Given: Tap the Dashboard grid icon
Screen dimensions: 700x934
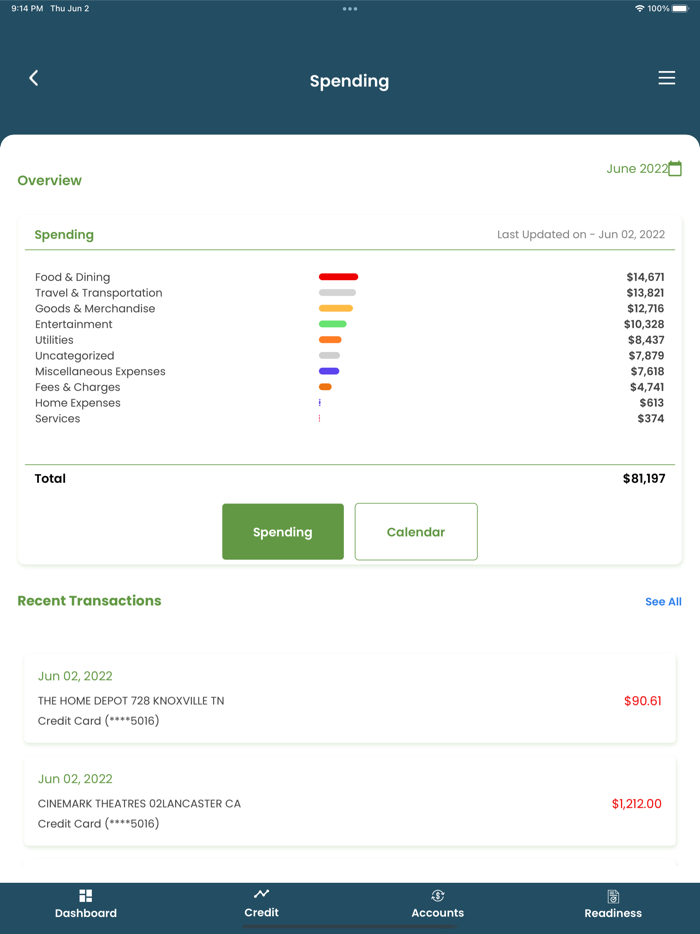Looking at the screenshot, I should [86, 896].
